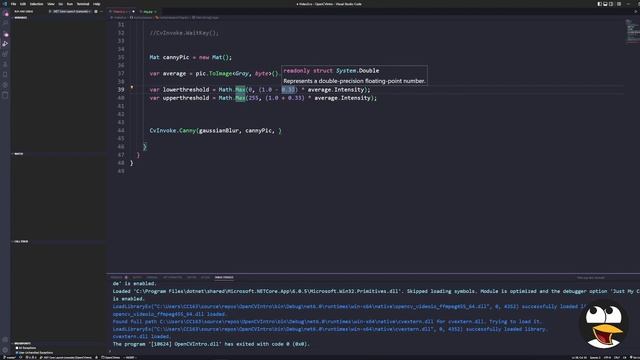Toggle primary side bar layout icon
The height and width of the screenshot is (360, 640).
600,4
